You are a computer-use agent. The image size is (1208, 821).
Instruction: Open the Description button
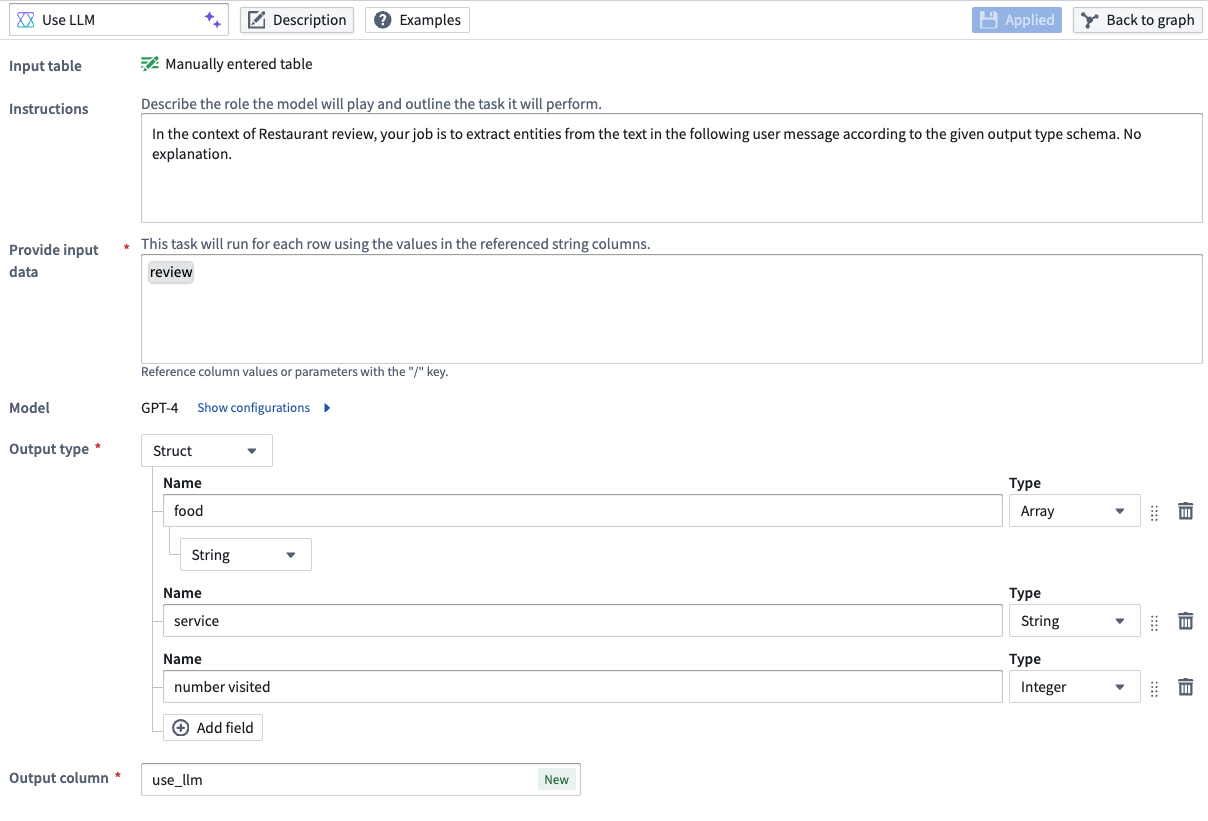click(297, 20)
